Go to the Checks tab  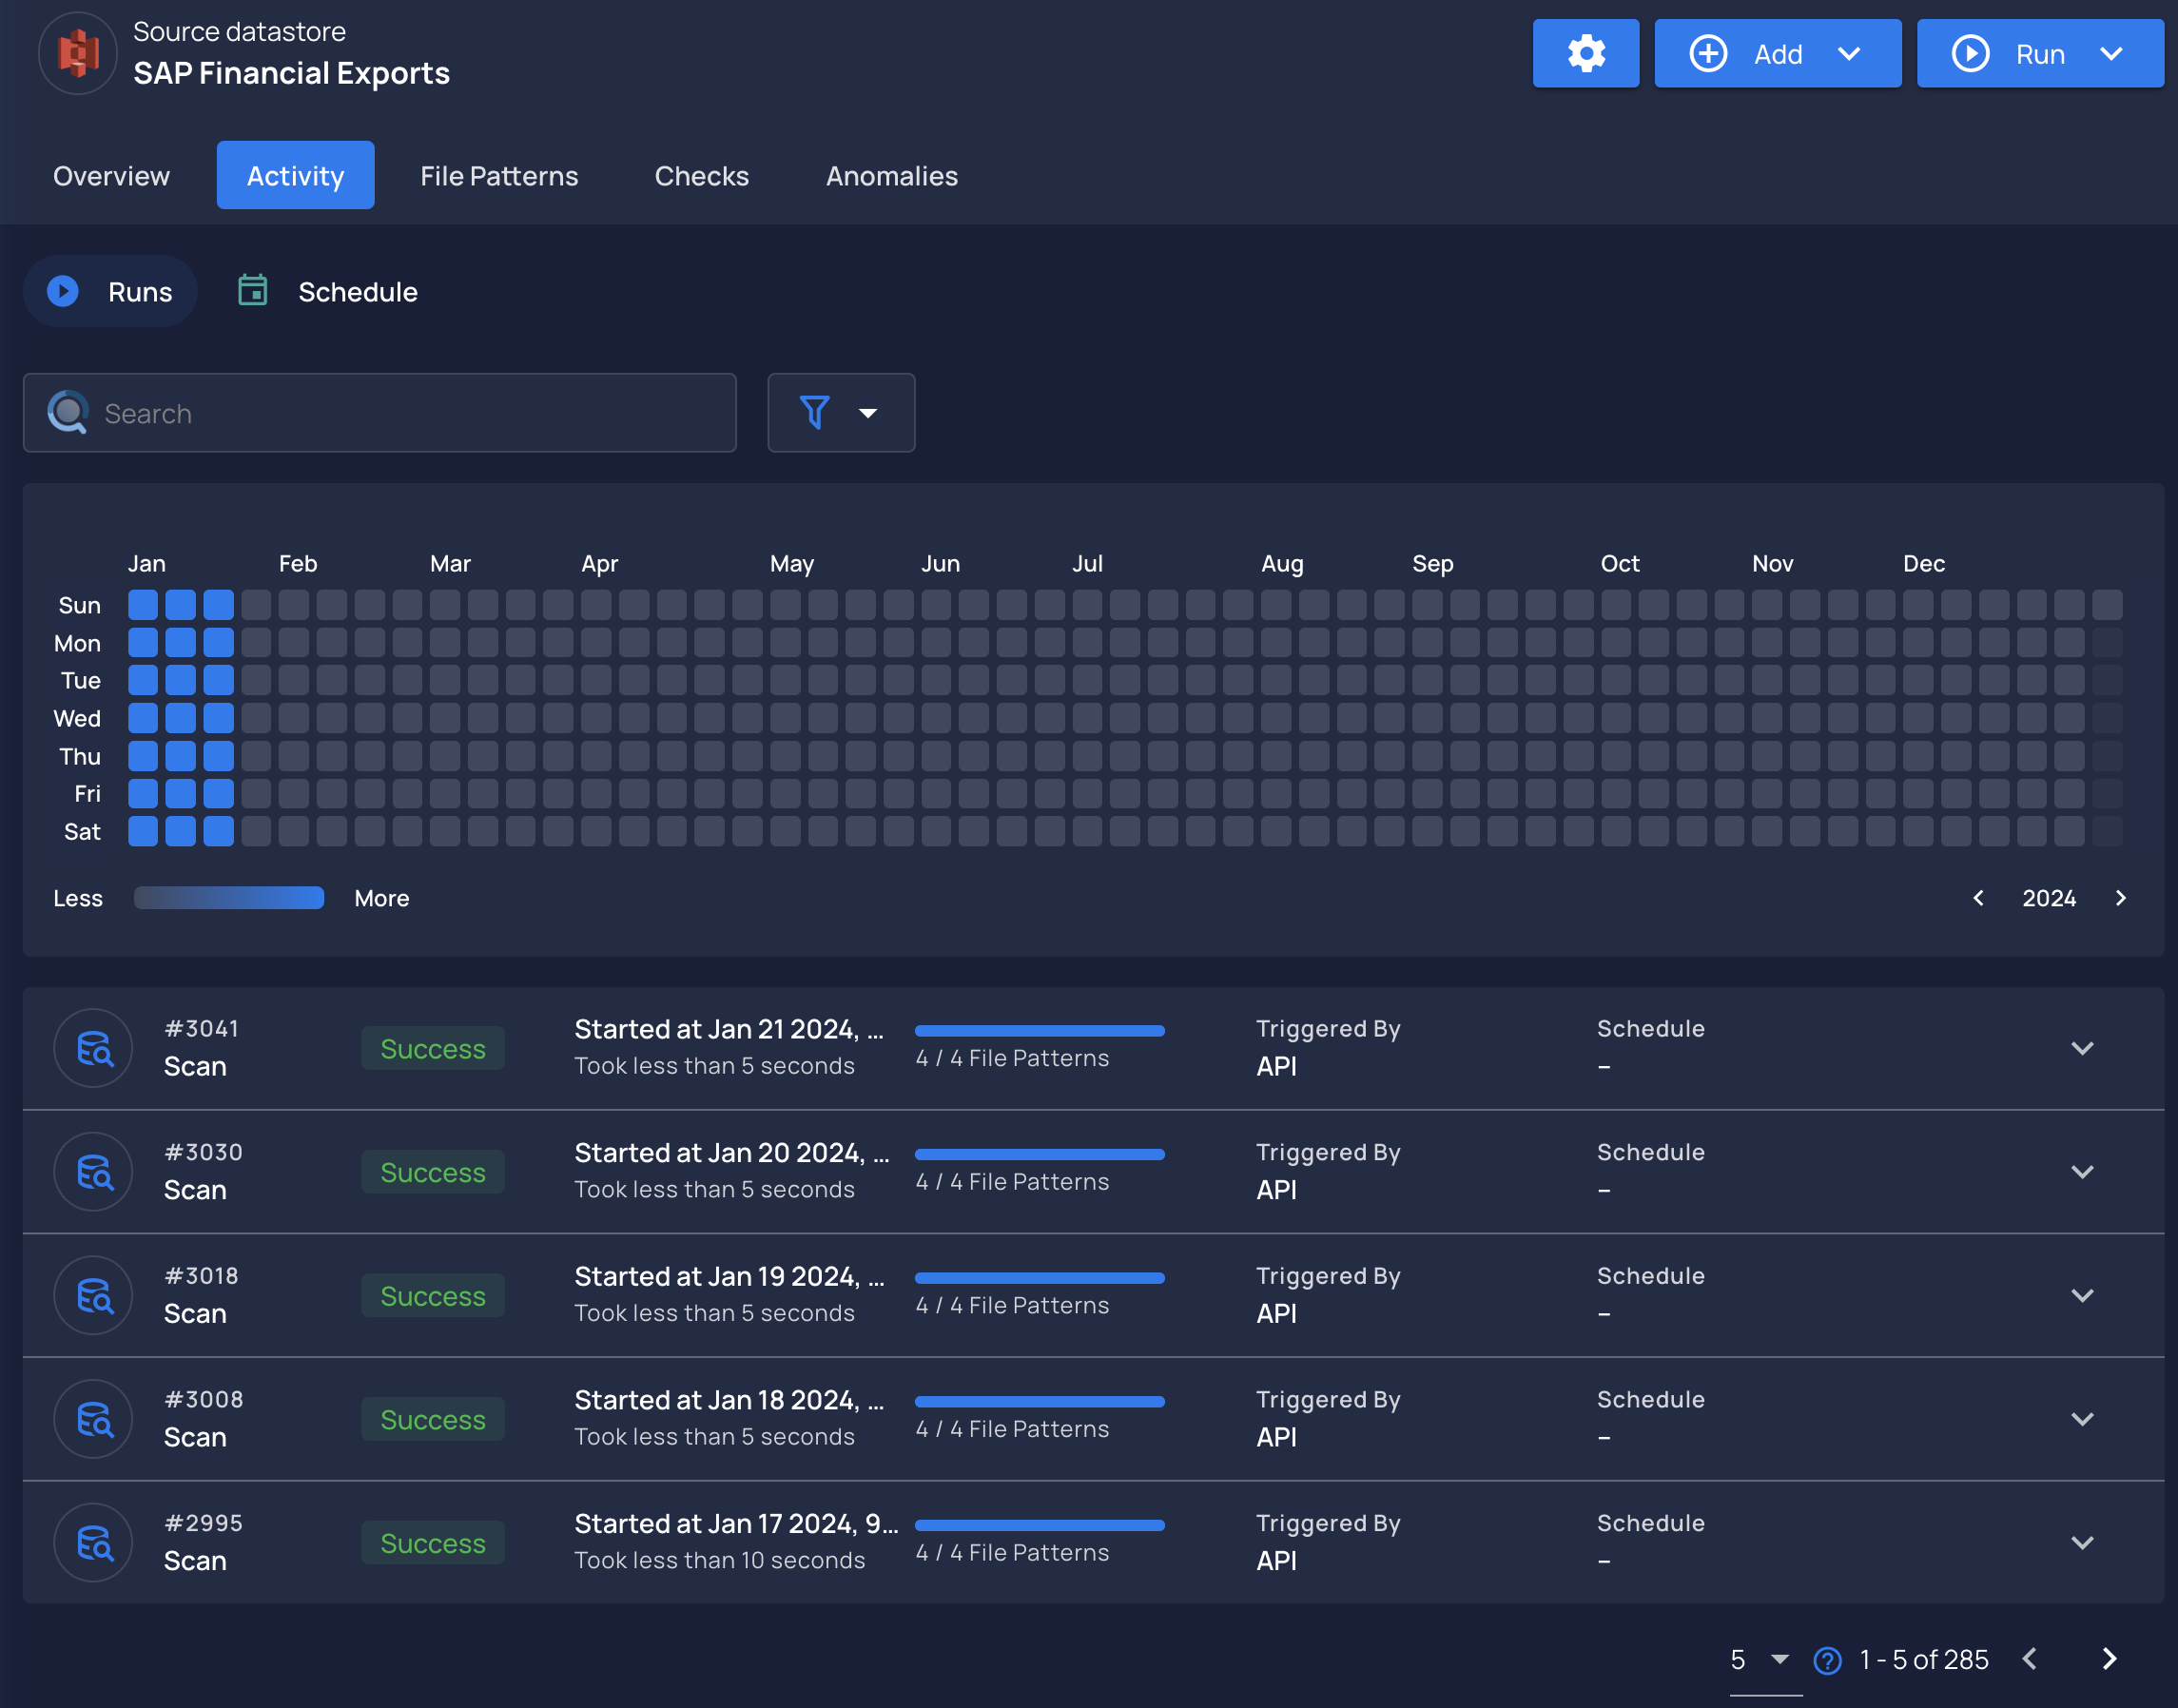(x=701, y=176)
